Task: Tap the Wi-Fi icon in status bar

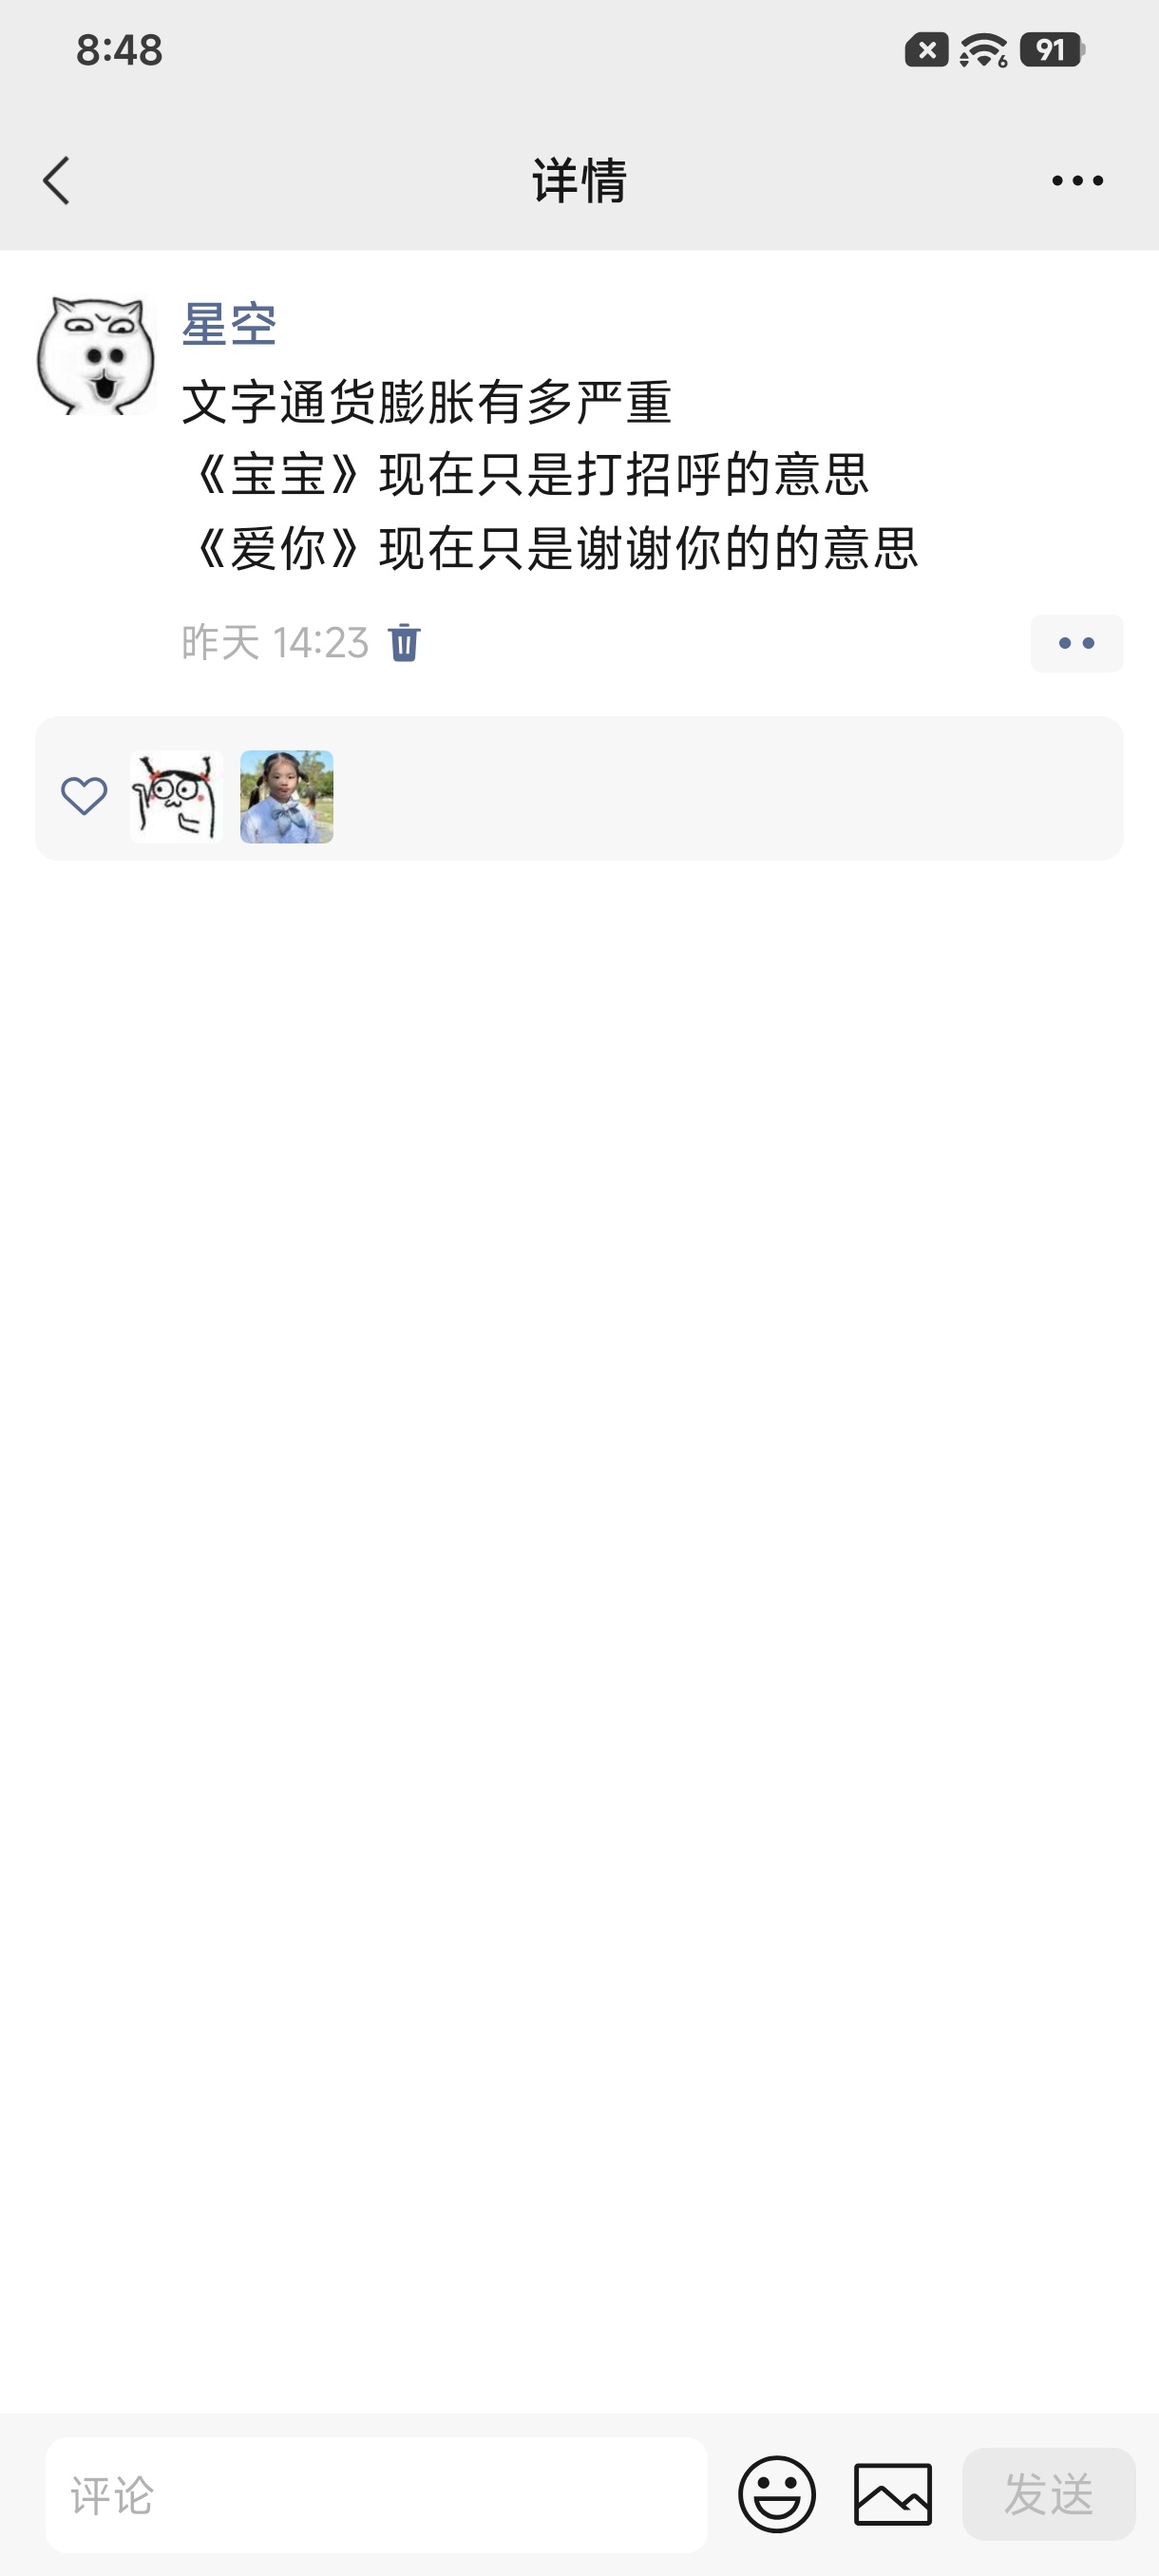Action: pyautogui.click(x=984, y=49)
